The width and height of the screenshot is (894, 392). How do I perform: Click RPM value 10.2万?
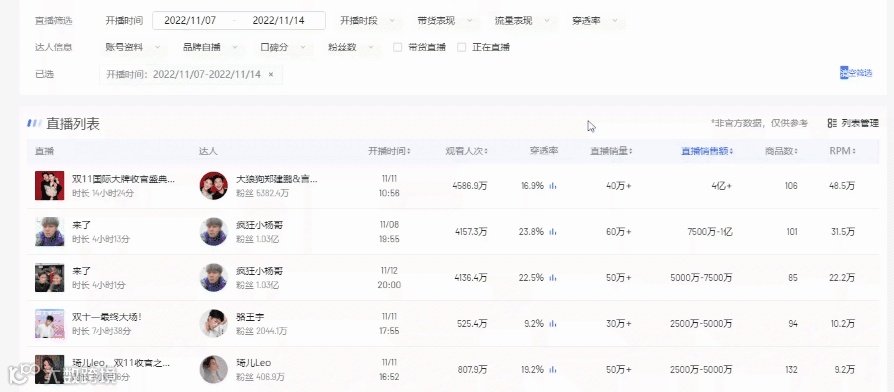pyautogui.click(x=843, y=324)
